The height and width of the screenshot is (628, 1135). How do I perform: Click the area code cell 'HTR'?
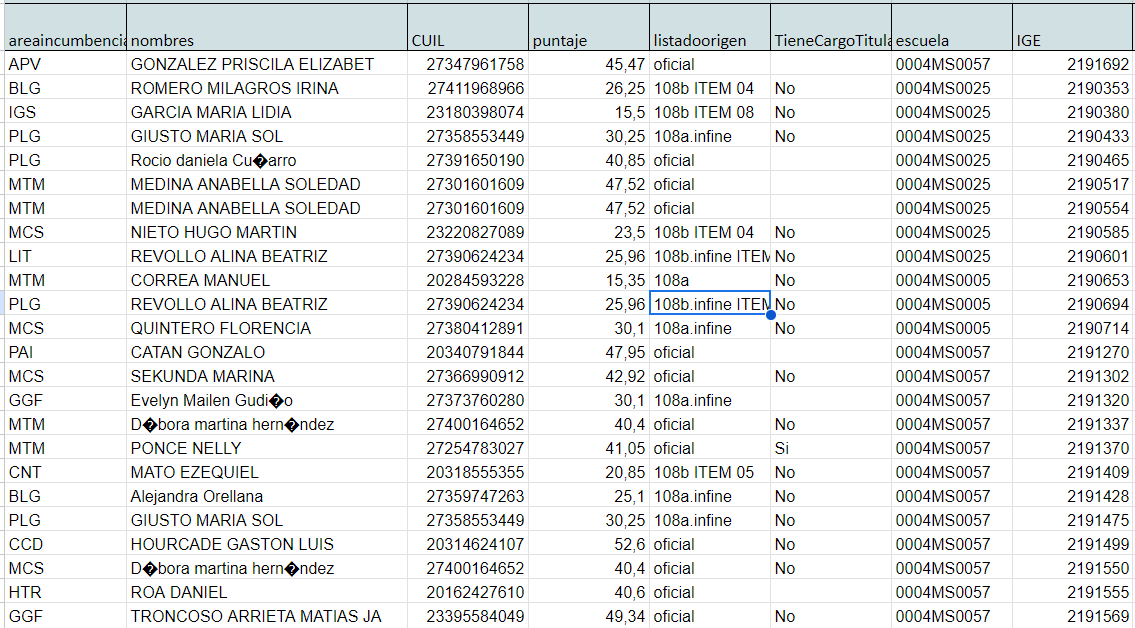pos(64,592)
